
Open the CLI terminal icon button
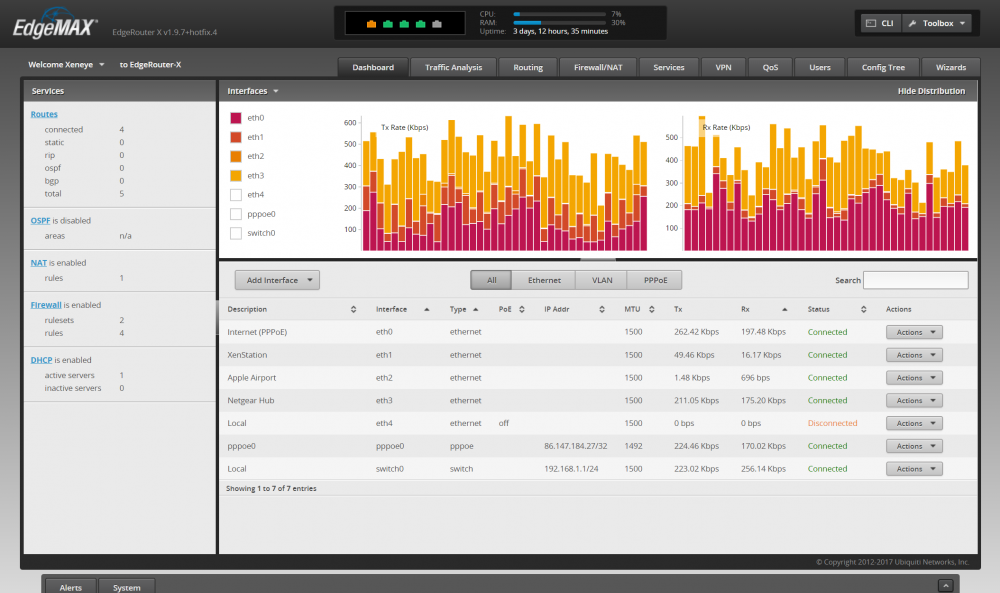pyautogui.click(x=879, y=24)
